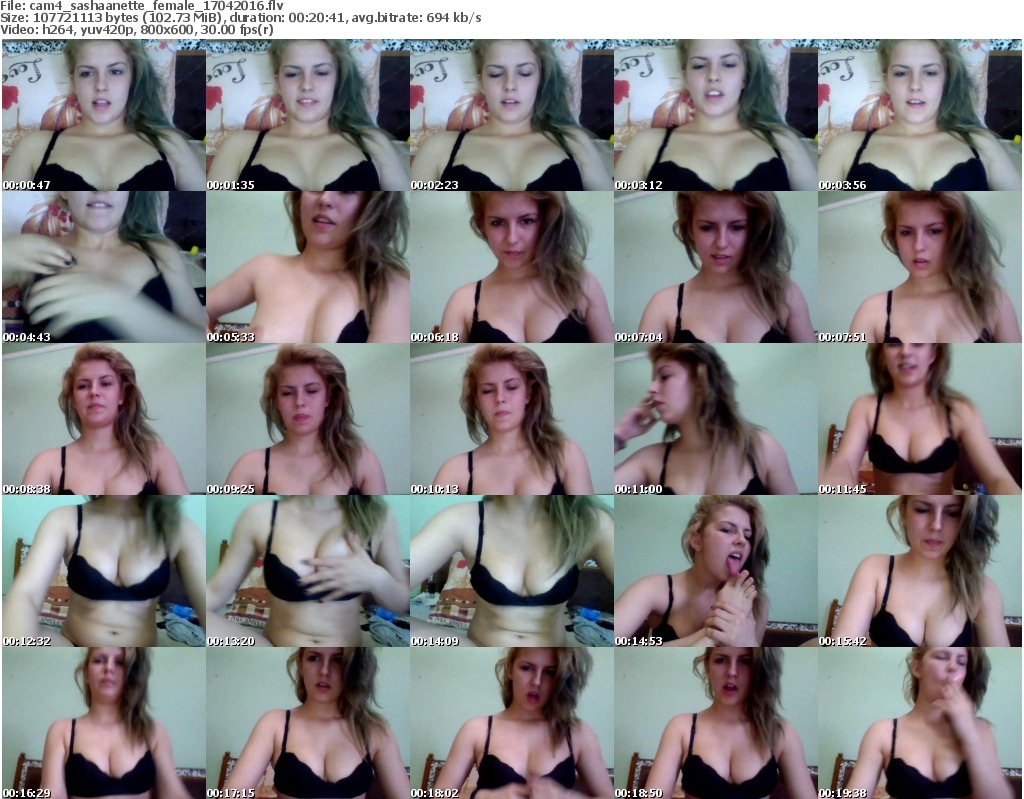Open the thumbnail stamped 00:00:47
The width and height of the screenshot is (1024, 799).
(104, 115)
